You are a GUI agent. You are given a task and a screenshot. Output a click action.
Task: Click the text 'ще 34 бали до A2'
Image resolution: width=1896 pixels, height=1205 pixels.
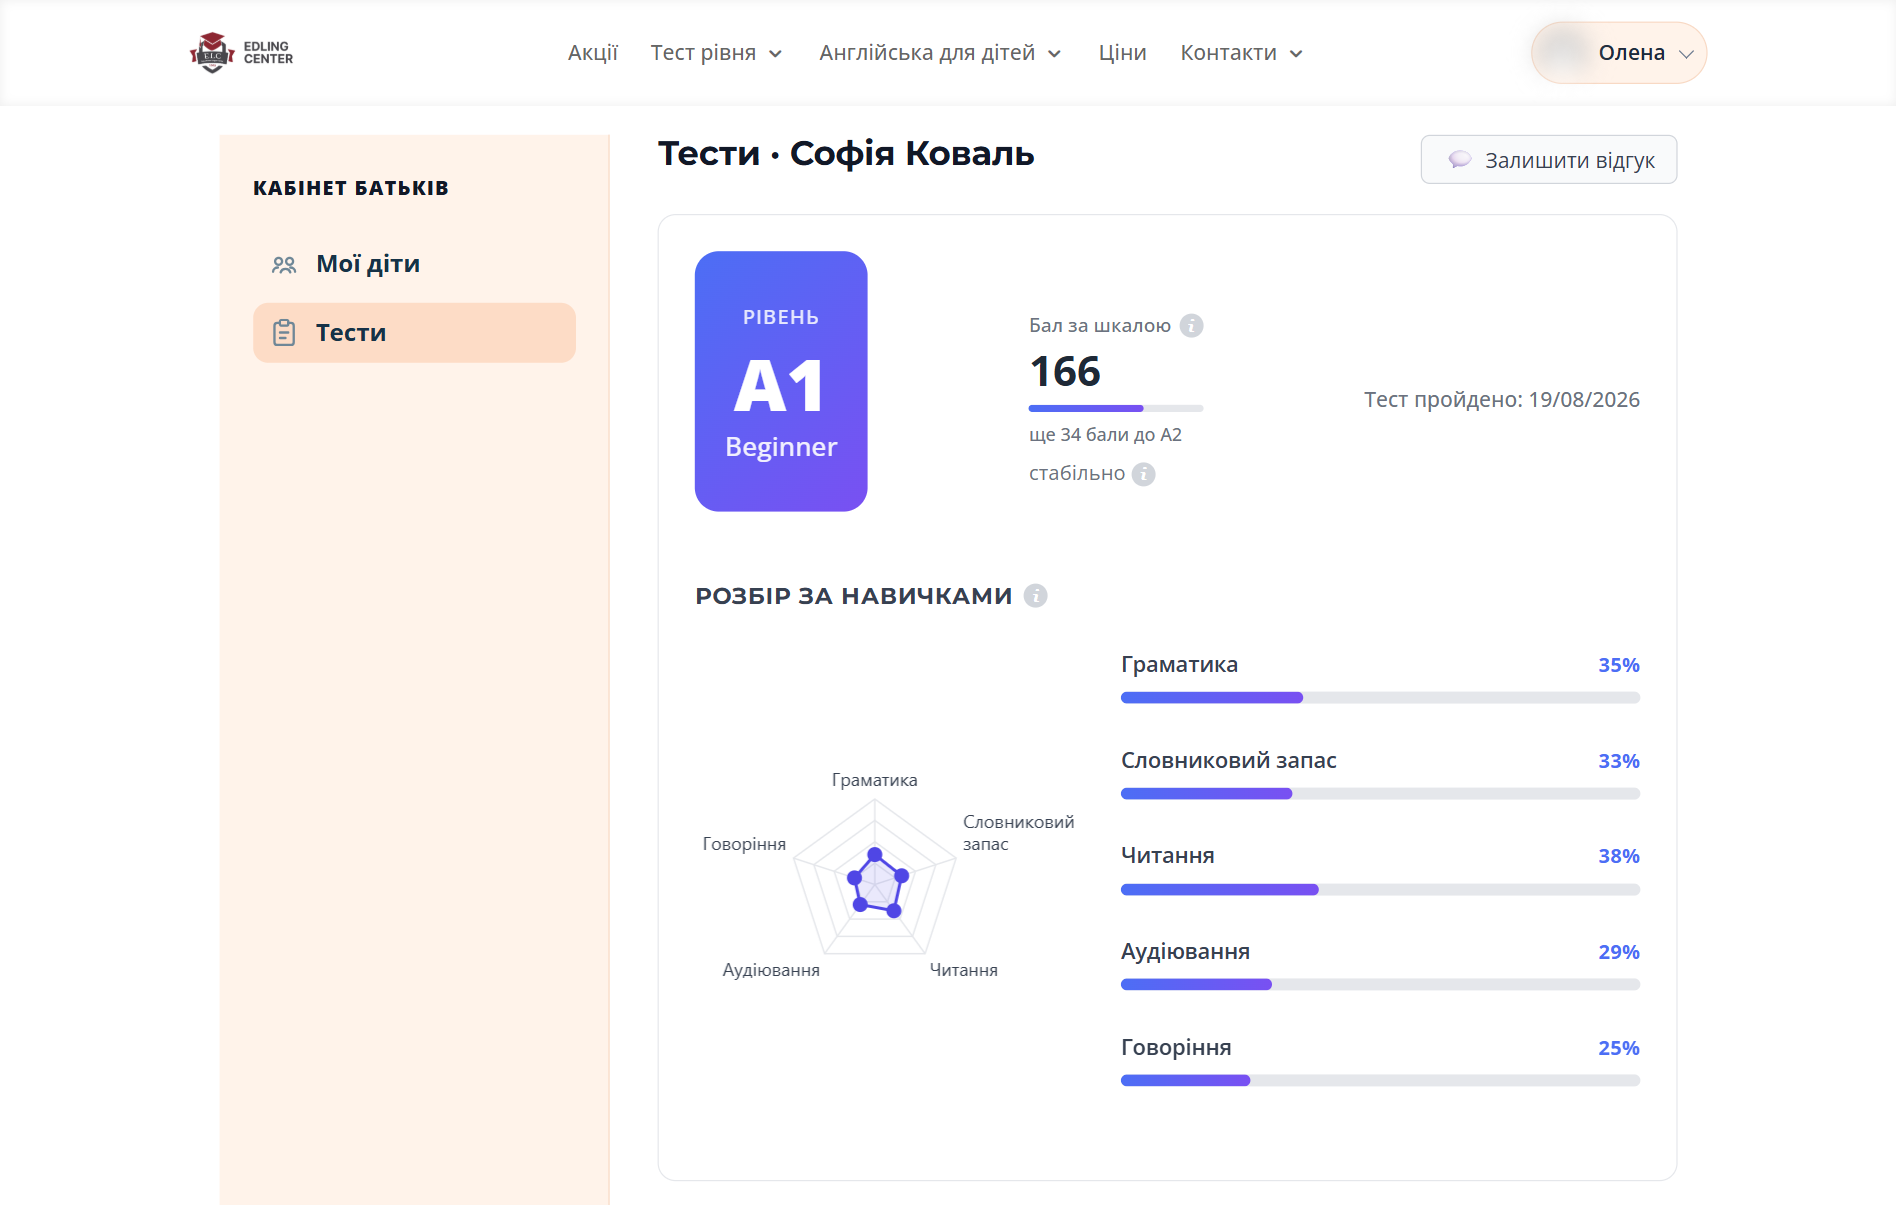(x=1105, y=435)
